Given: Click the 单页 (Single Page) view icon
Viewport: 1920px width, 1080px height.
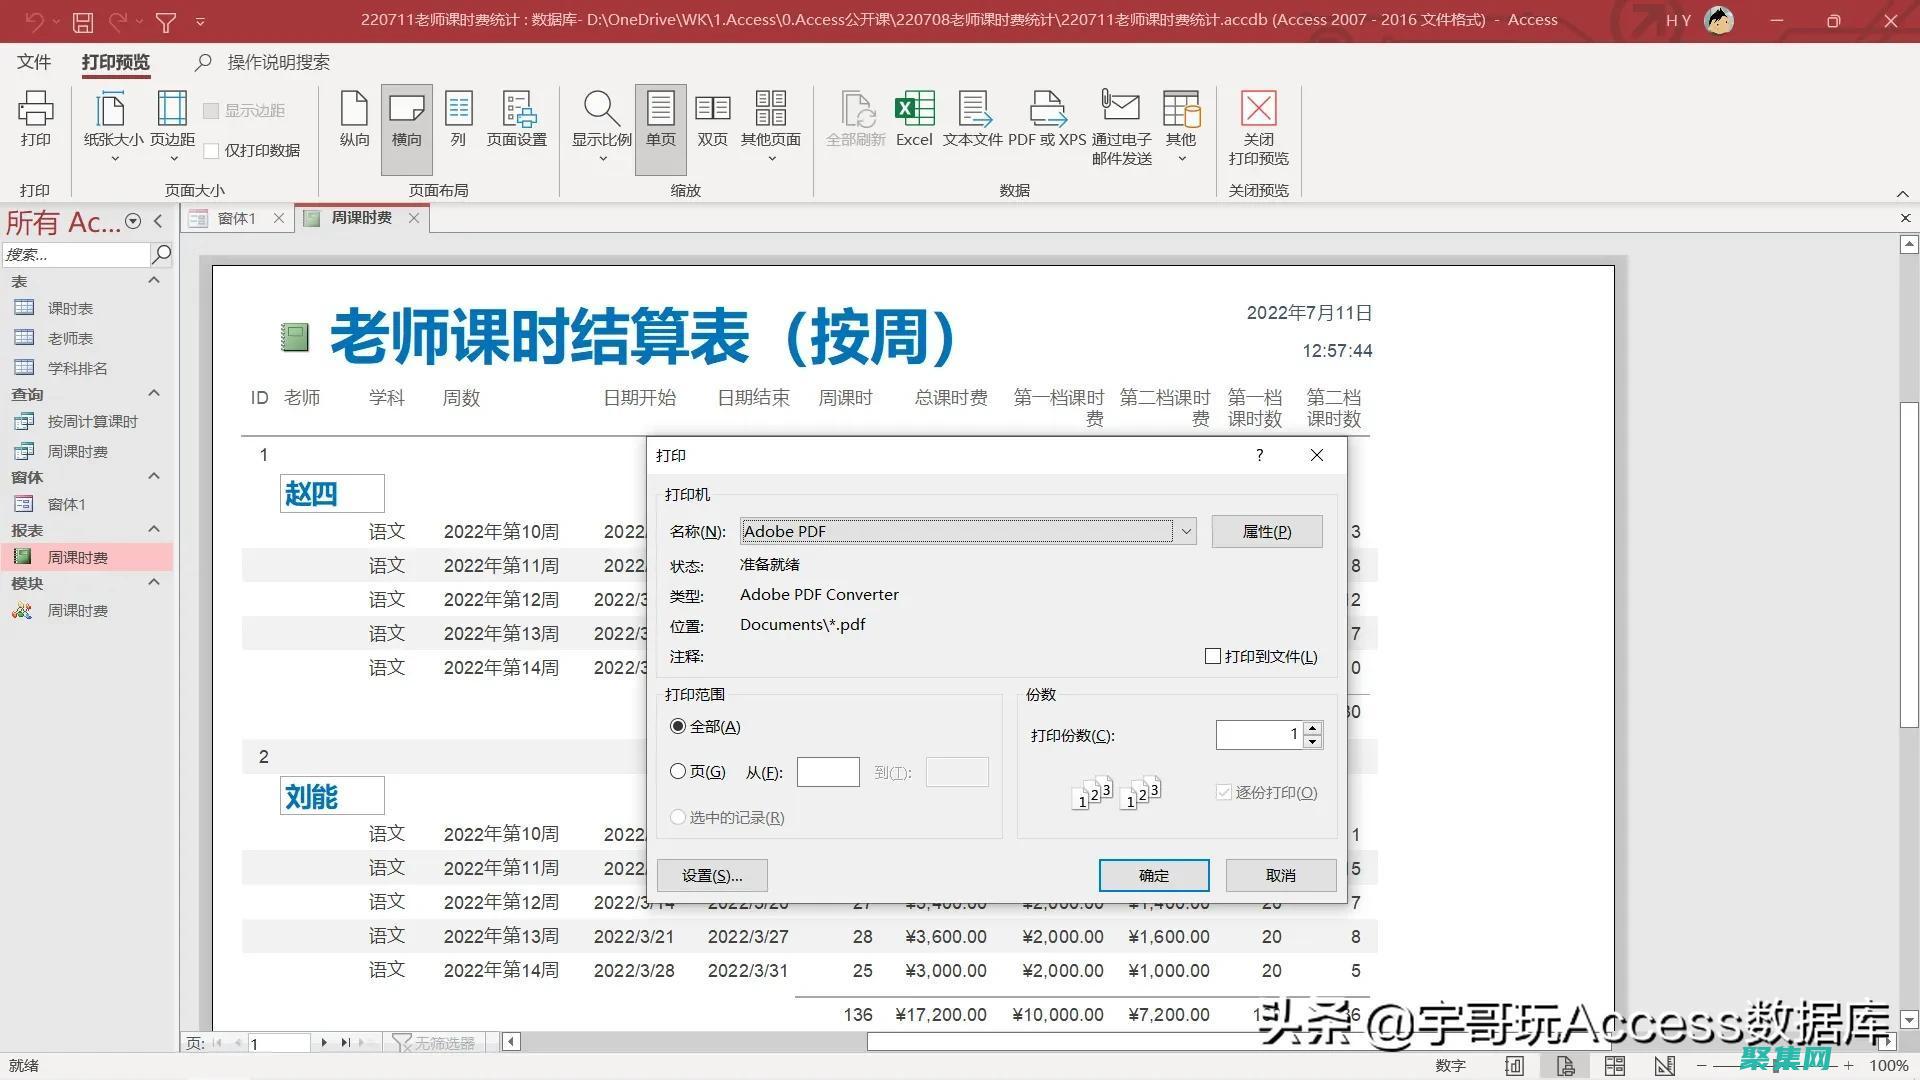Looking at the screenshot, I should 659,119.
